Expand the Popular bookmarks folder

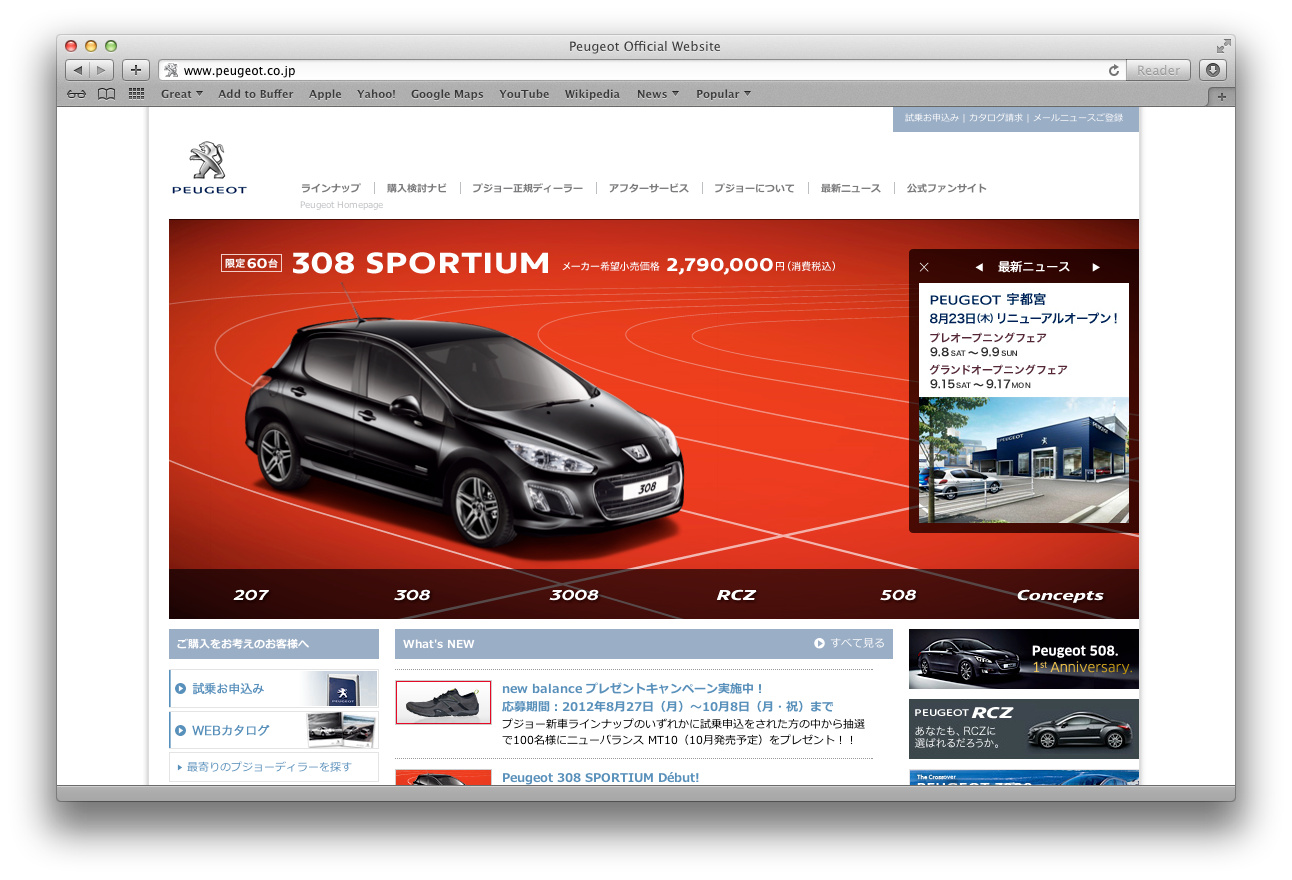pos(723,94)
